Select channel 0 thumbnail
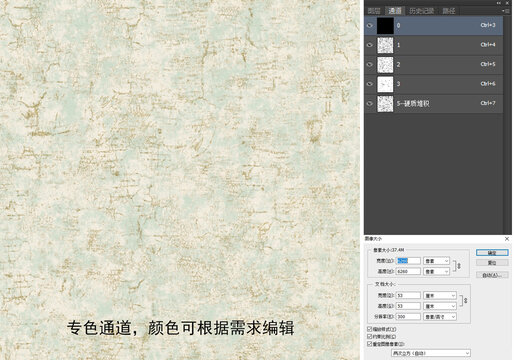Image resolution: width=515 pixels, height=360 pixels. click(x=385, y=26)
